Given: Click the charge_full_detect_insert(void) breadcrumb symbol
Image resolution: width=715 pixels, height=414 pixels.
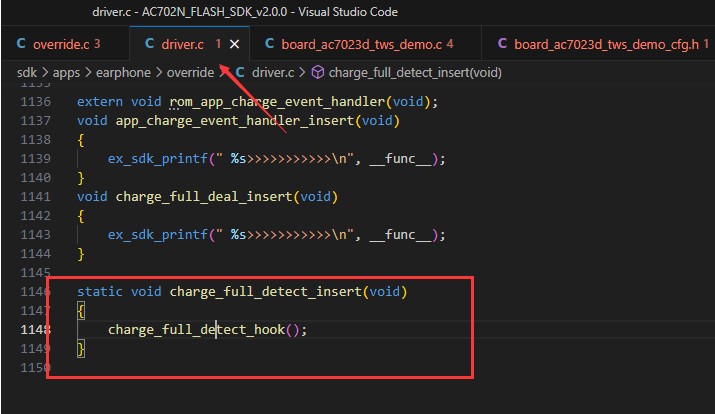Looking at the screenshot, I should 415,72.
